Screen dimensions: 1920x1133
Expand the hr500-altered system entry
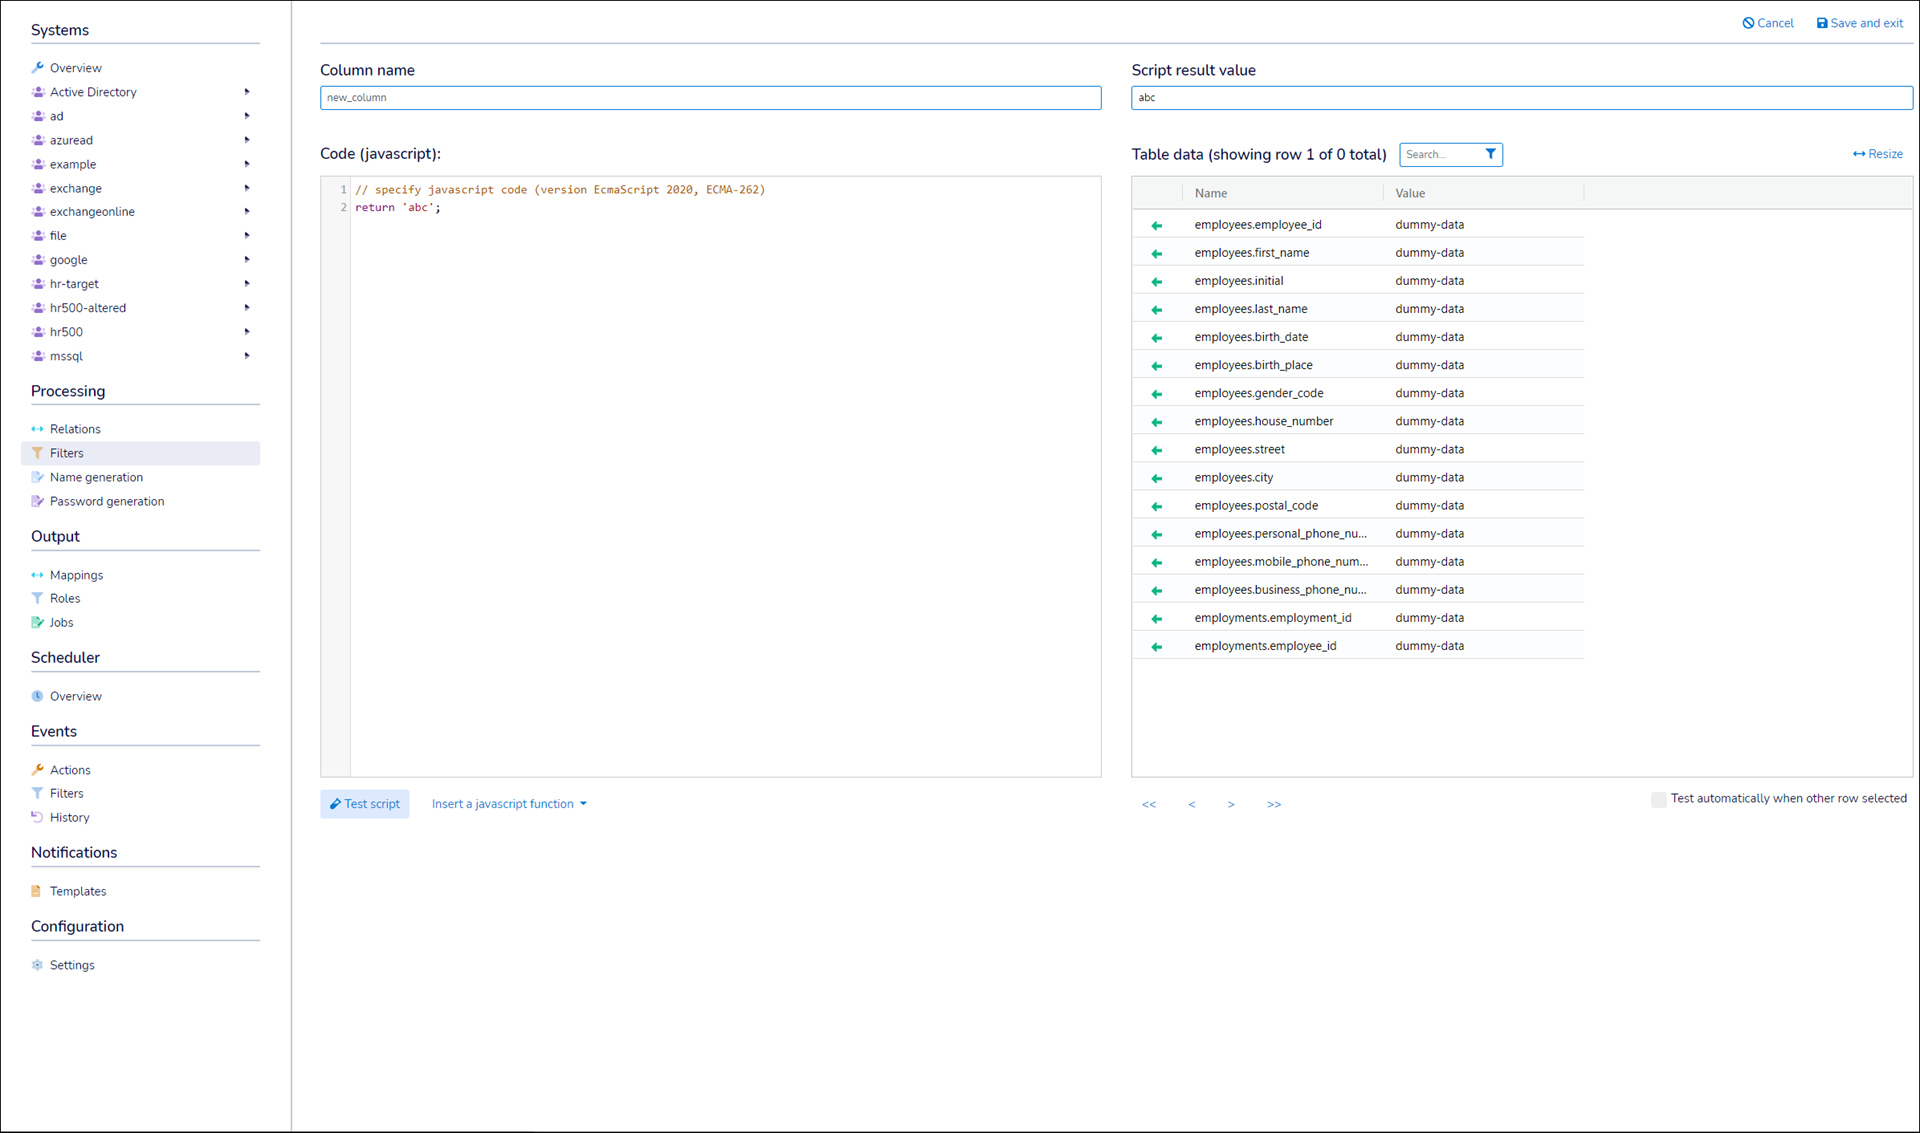click(246, 308)
